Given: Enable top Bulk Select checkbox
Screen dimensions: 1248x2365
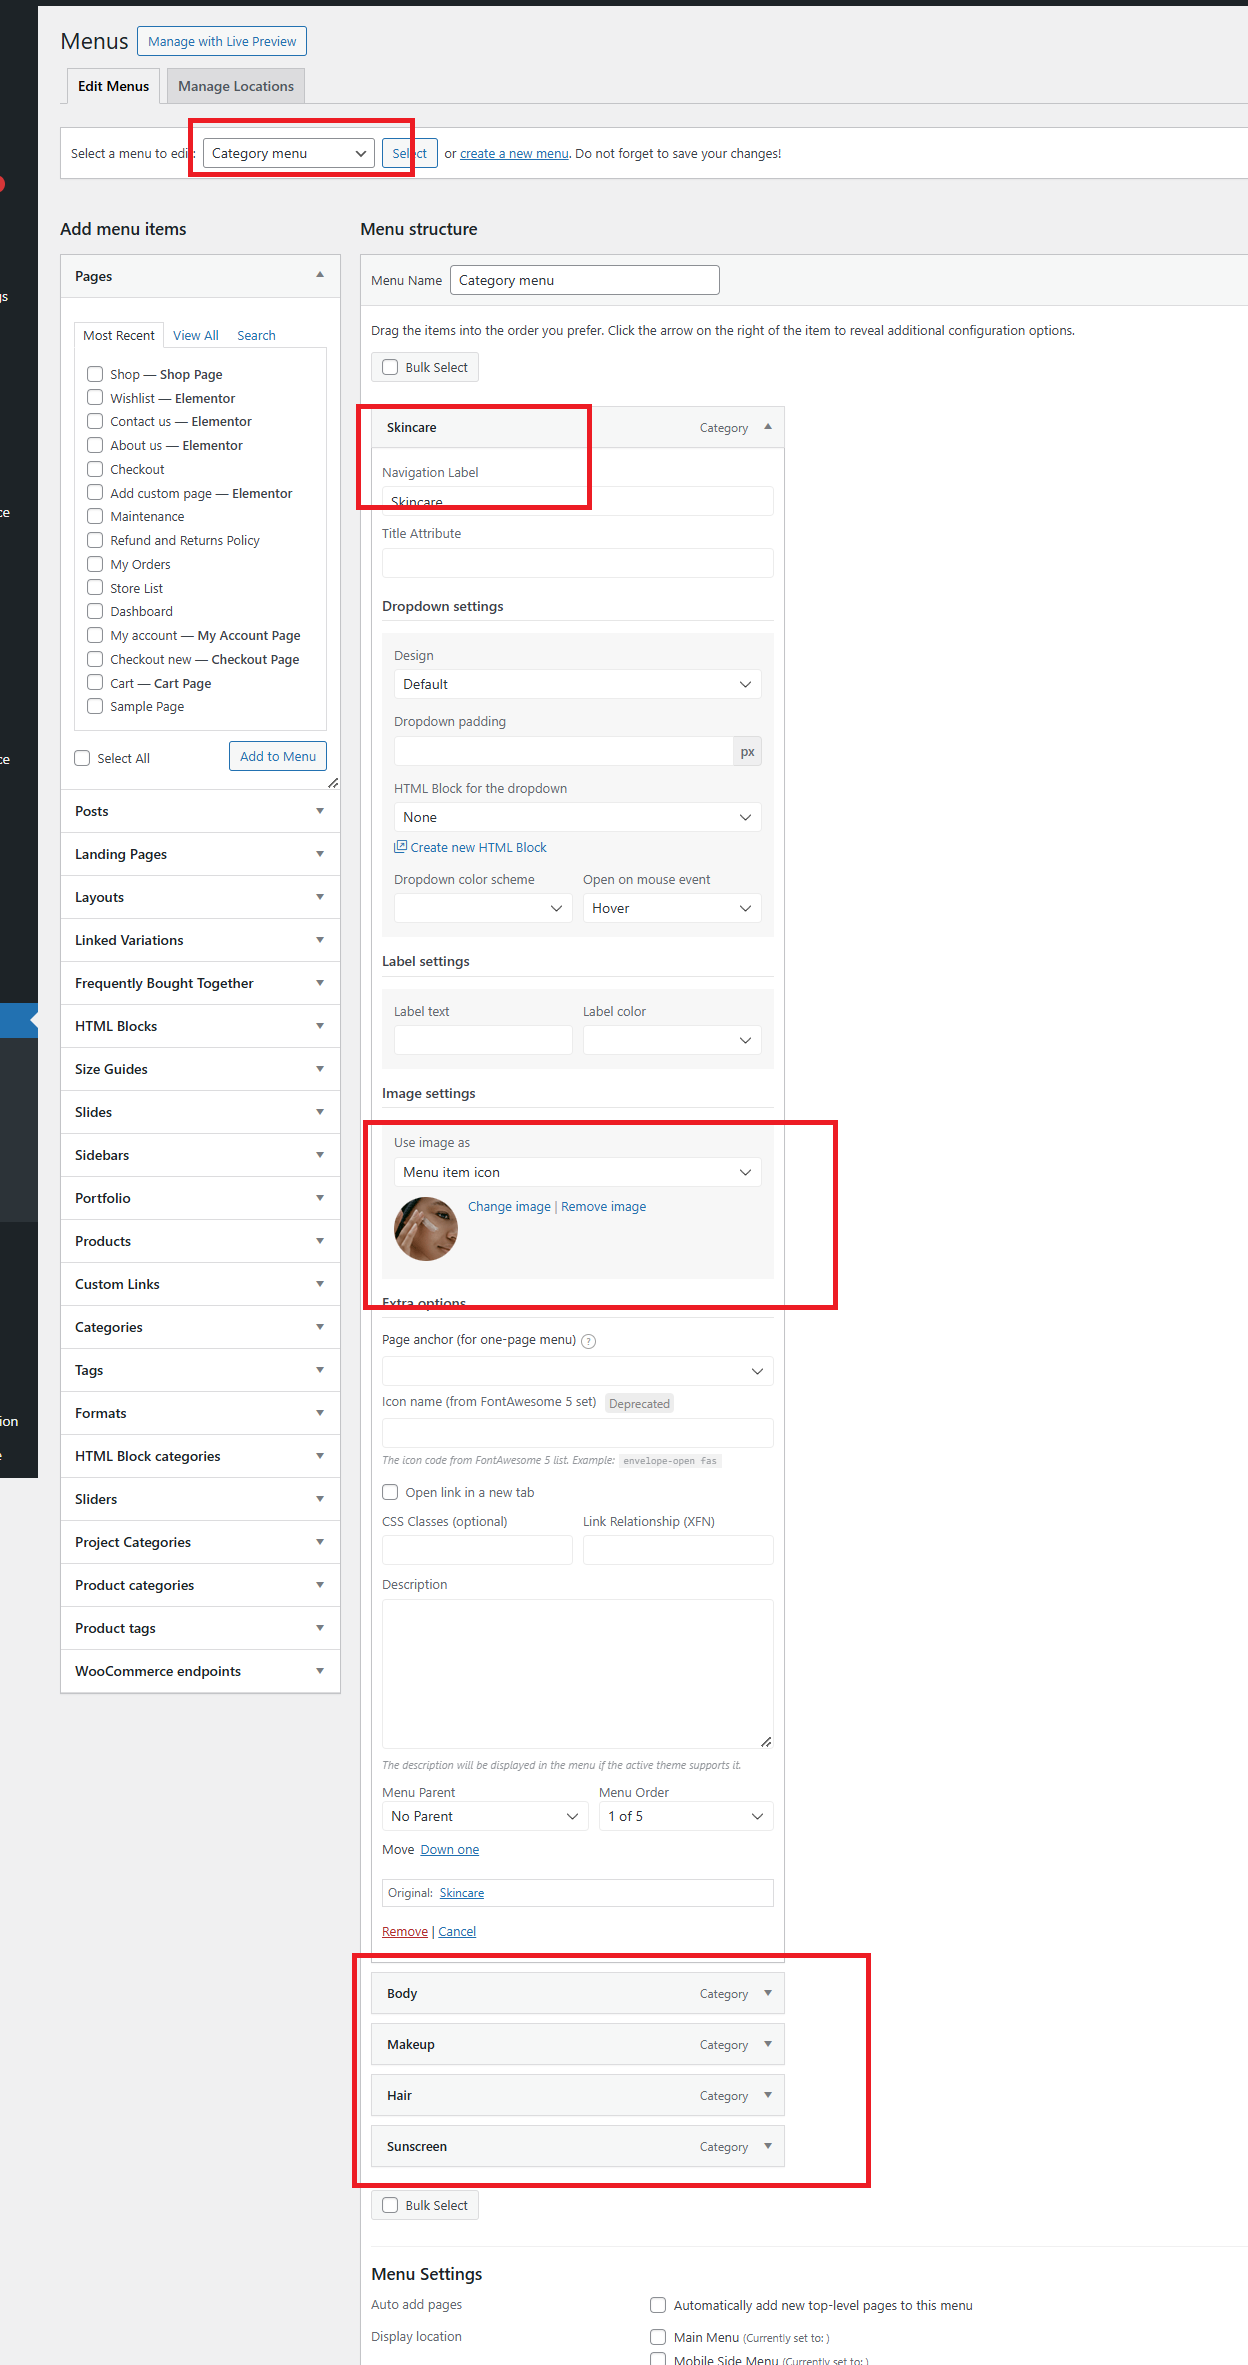Looking at the screenshot, I should (390, 367).
